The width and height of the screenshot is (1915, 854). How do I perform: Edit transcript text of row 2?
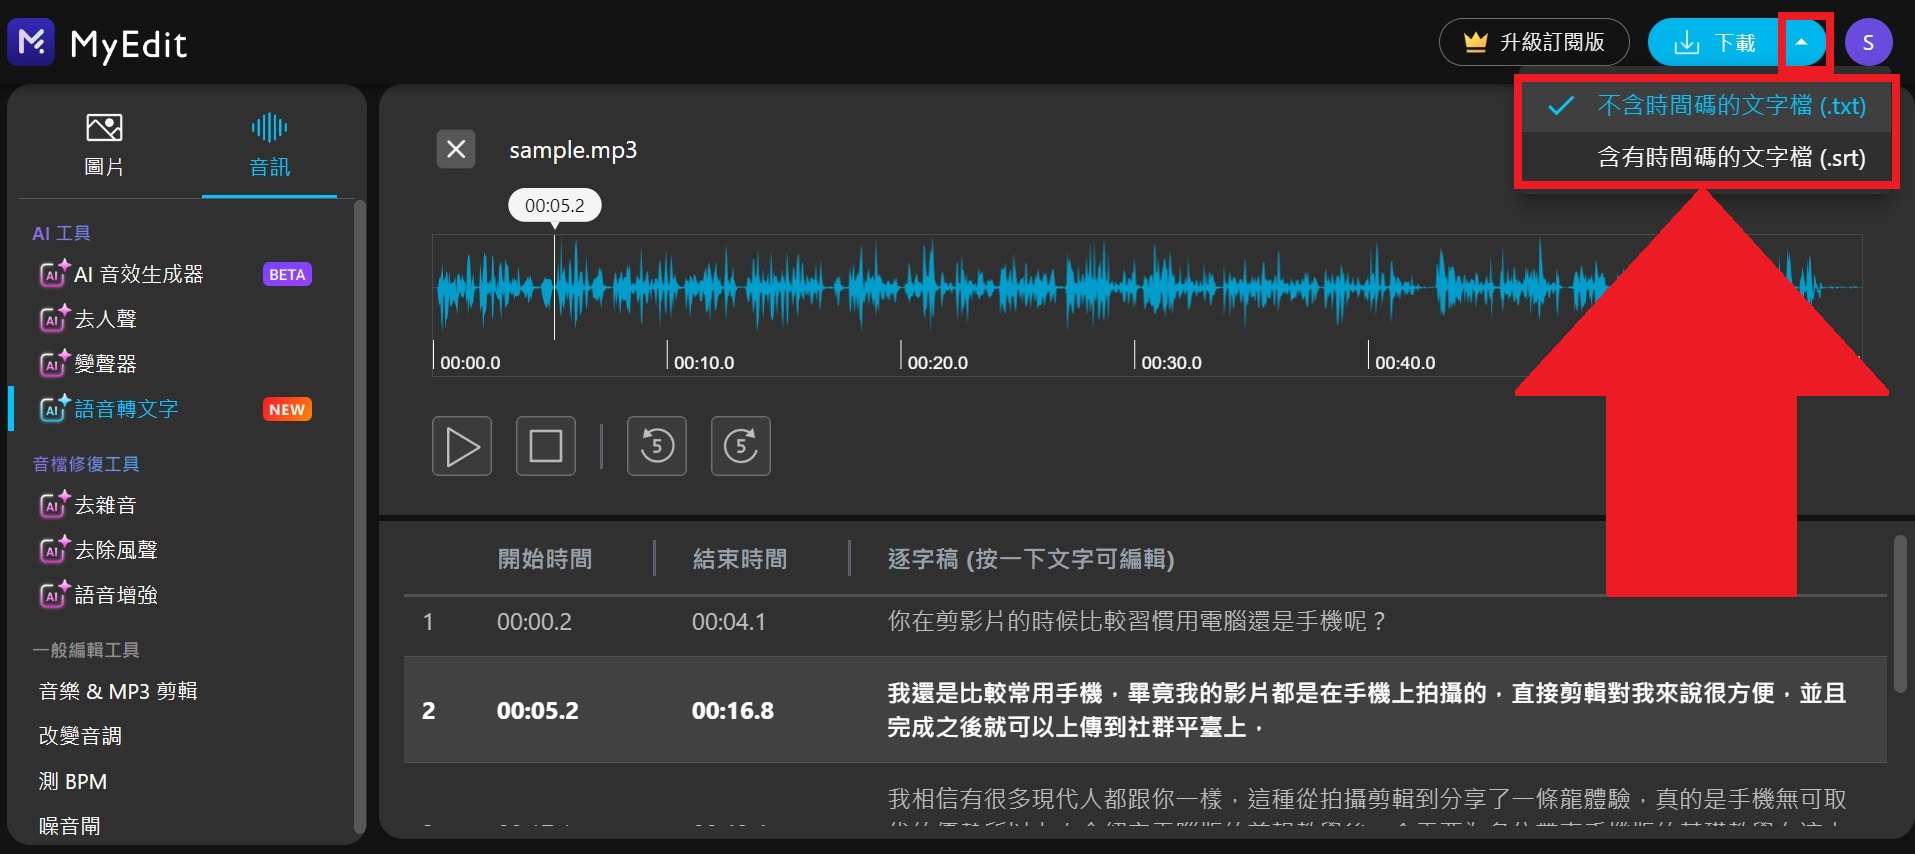pyautogui.click(x=1366, y=710)
